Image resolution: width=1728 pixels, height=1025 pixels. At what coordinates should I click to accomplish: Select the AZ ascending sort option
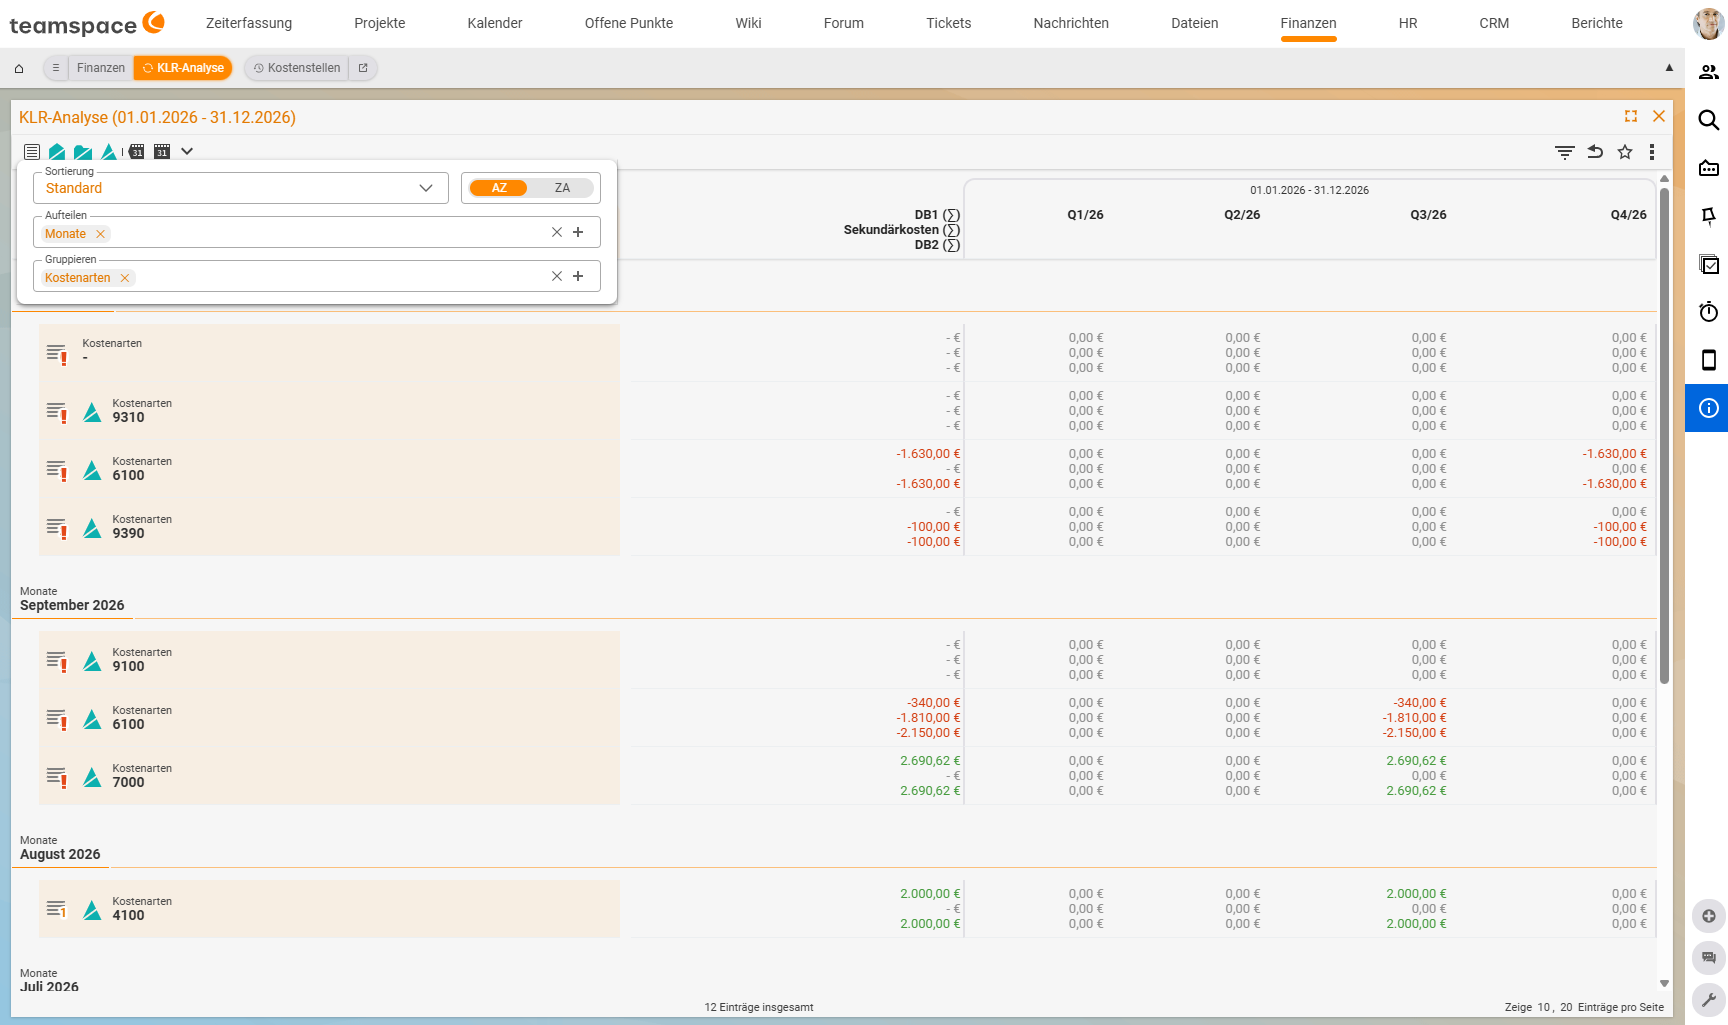[499, 188]
